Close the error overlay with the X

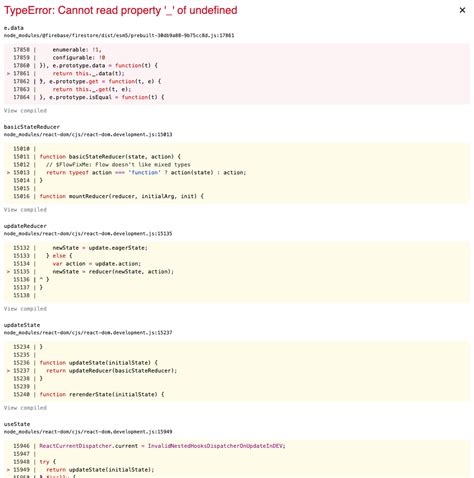[462, 10]
